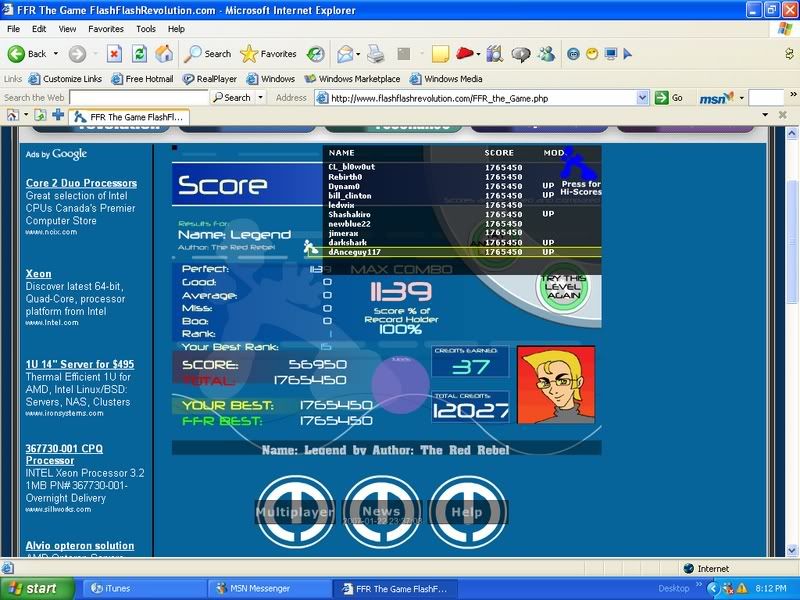Open the Favorites menu
The height and width of the screenshot is (600, 800).
105,29
